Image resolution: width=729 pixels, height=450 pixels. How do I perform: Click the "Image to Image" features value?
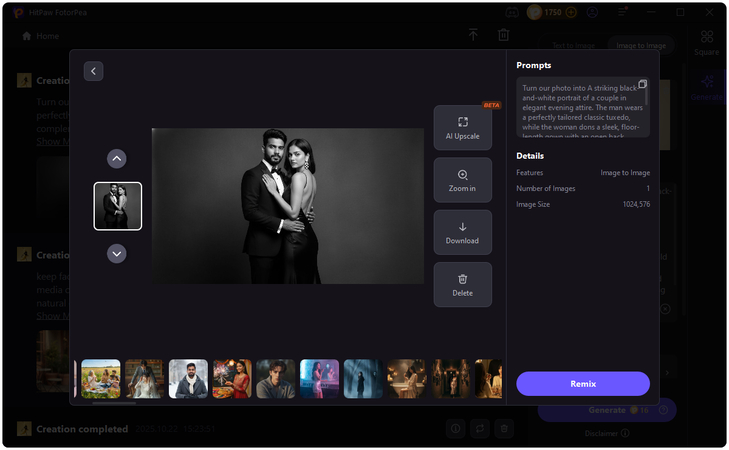click(625, 172)
